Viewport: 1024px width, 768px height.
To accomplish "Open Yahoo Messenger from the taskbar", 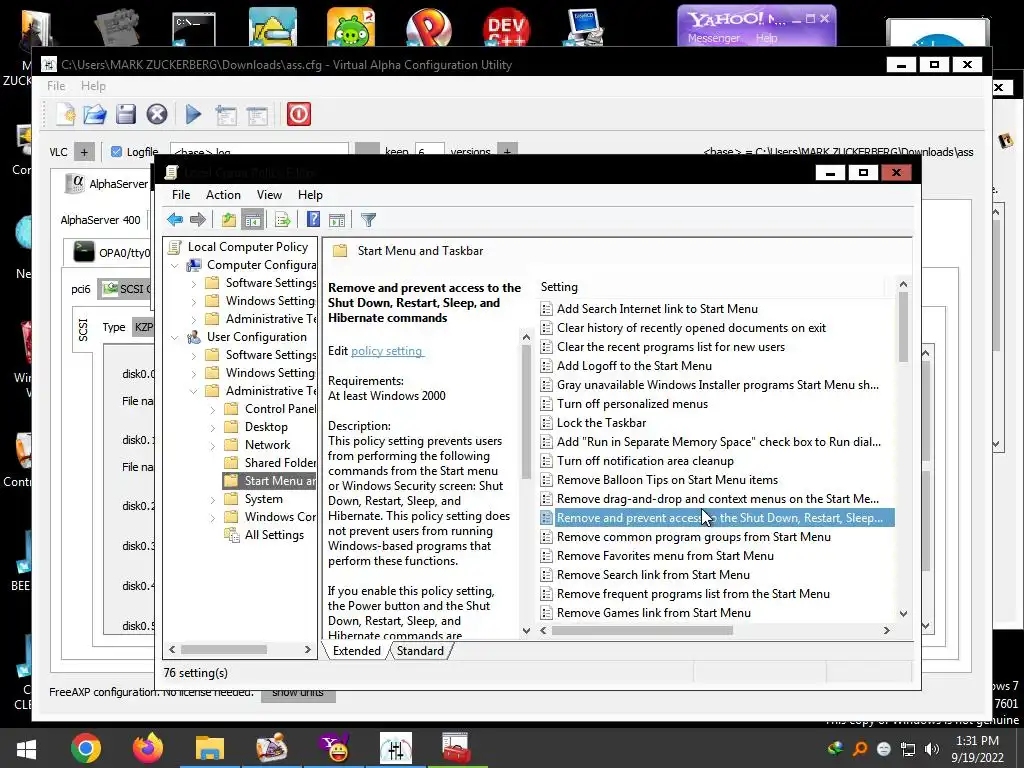I will pyautogui.click(x=334, y=748).
